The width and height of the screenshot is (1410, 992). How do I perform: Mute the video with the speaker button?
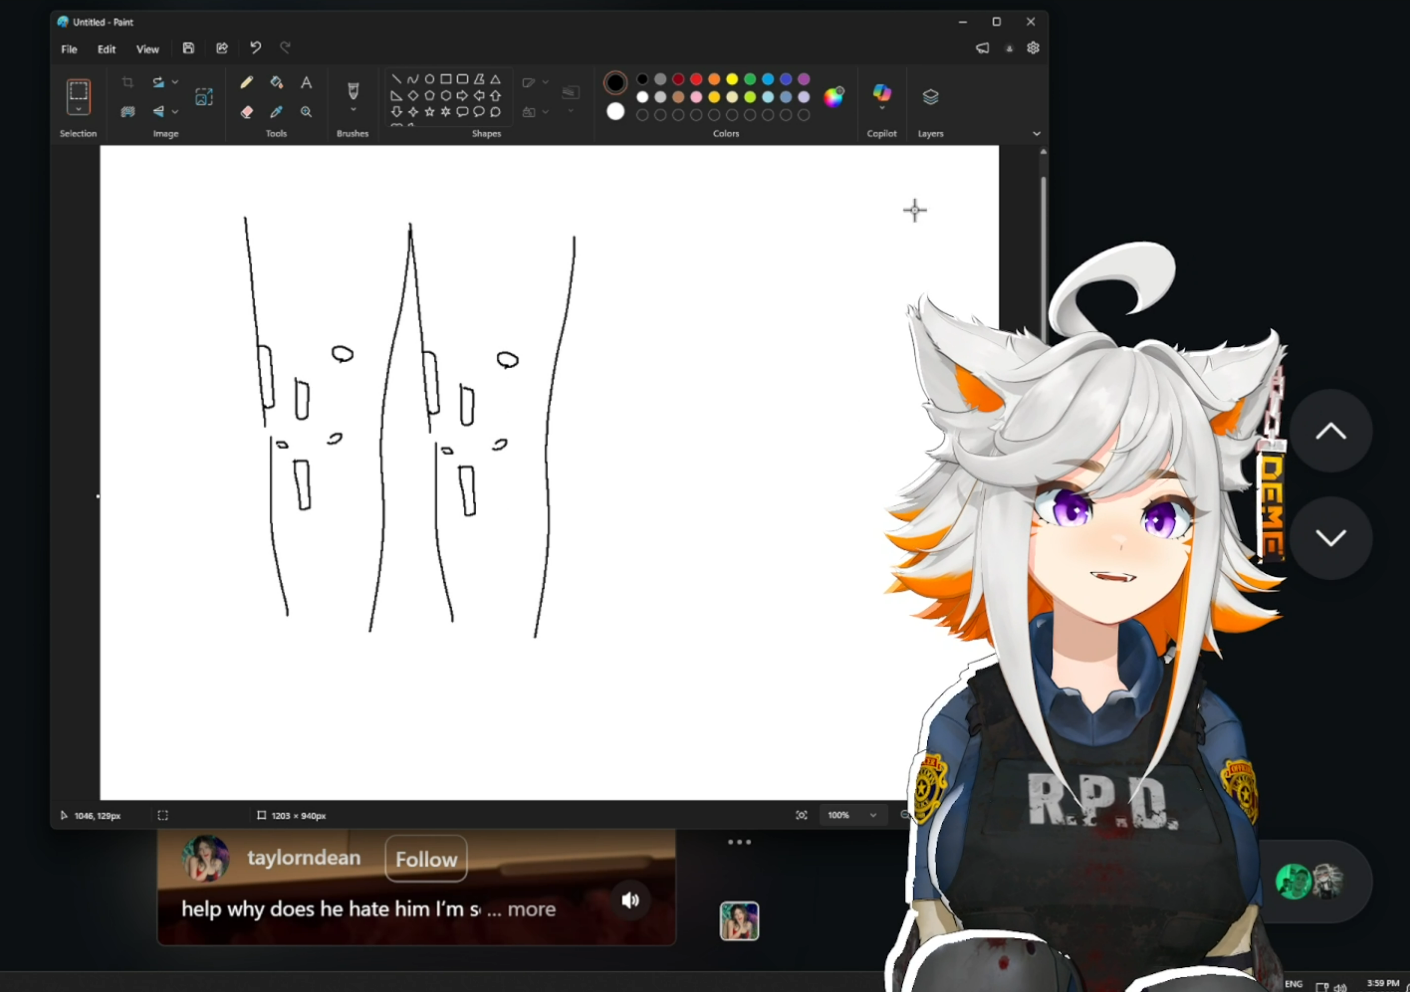[630, 900]
